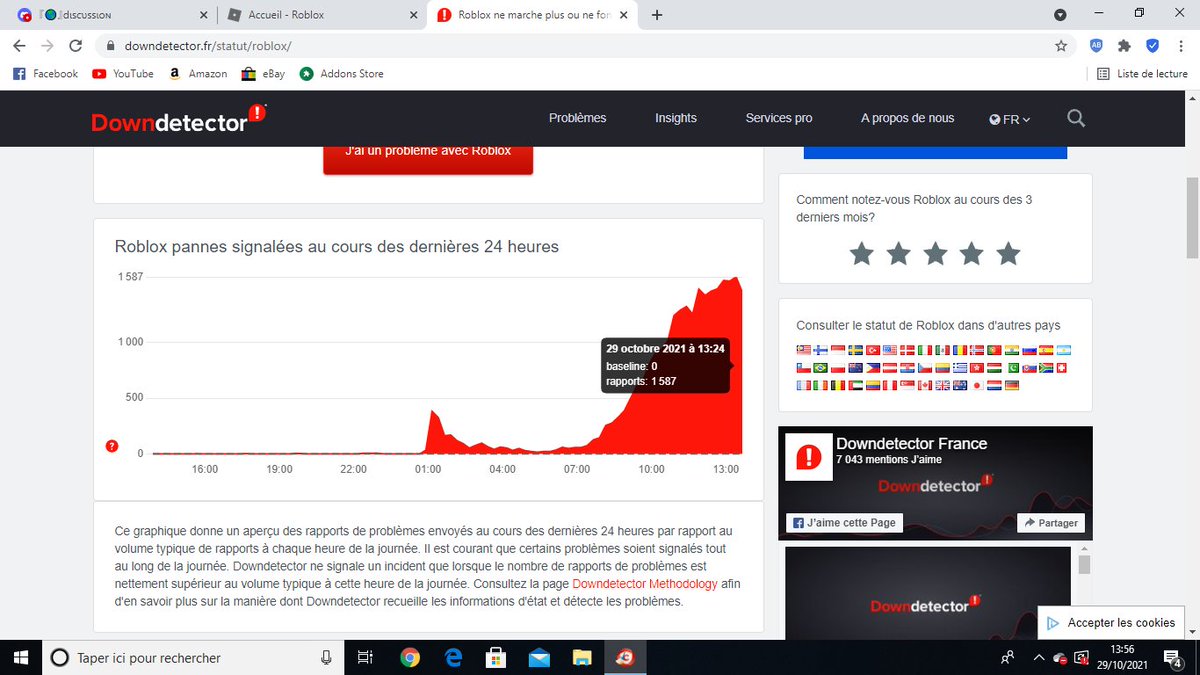Screen dimensions: 1200x675
Task: Open Downdetector France Facebook page title
Action: pos(911,443)
